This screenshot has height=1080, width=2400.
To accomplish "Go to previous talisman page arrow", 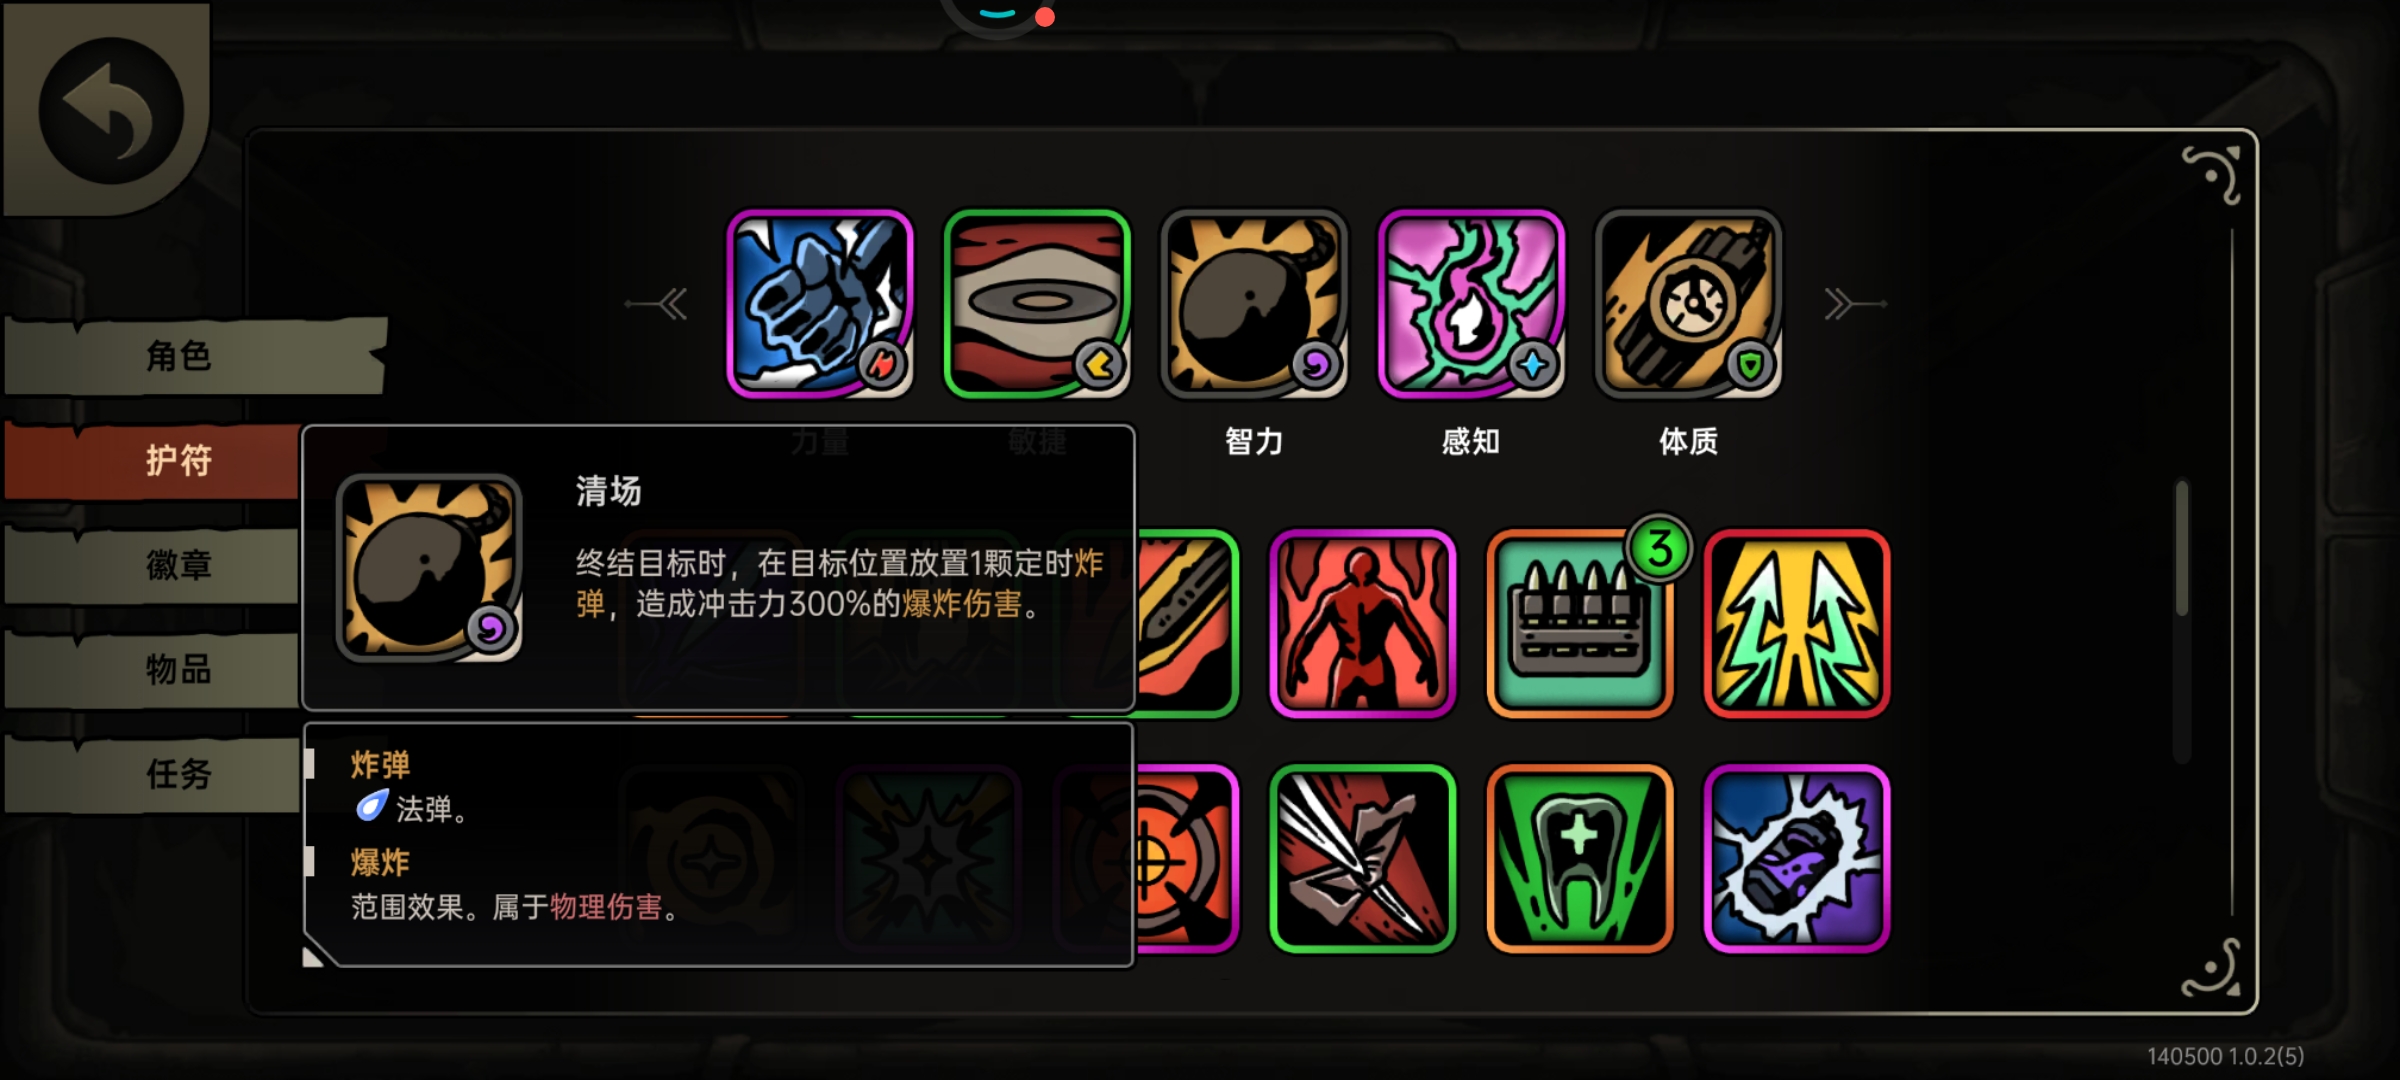I will pos(657,303).
